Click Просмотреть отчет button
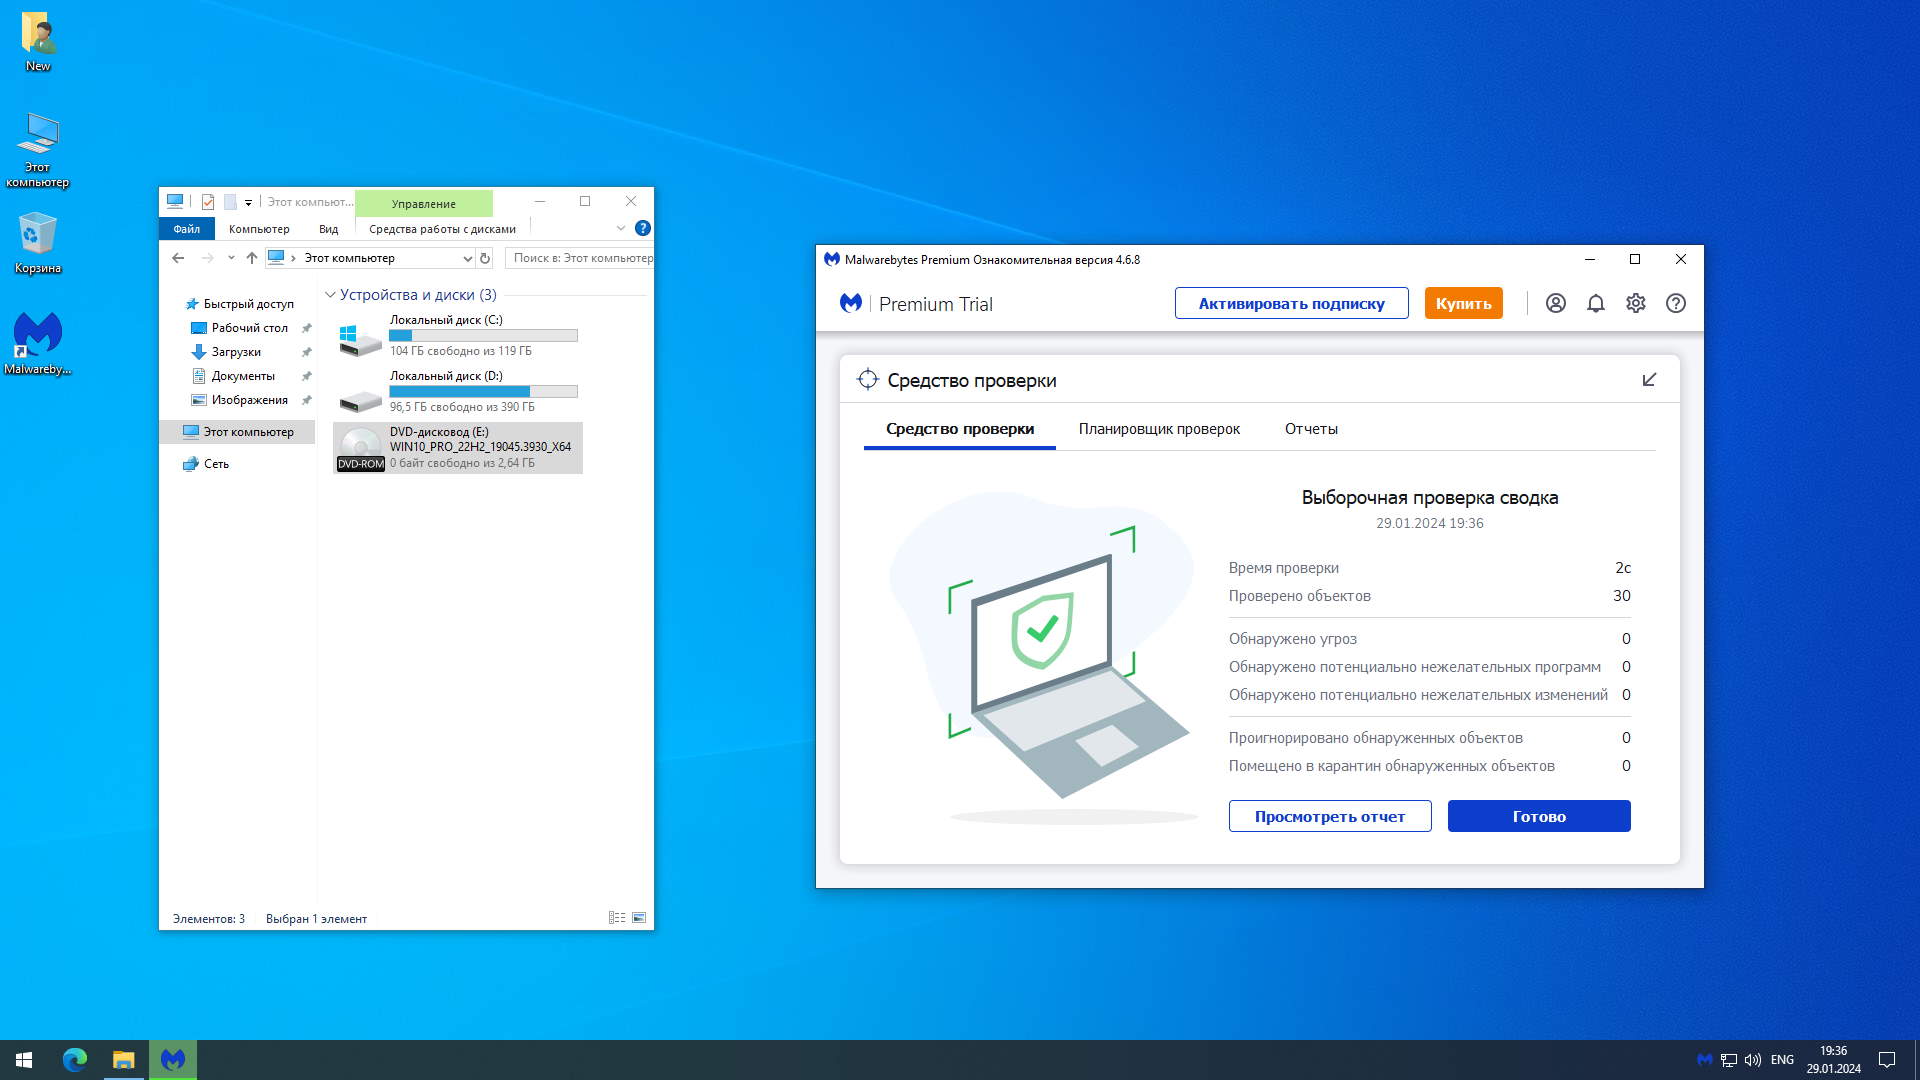 (x=1329, y=816)
